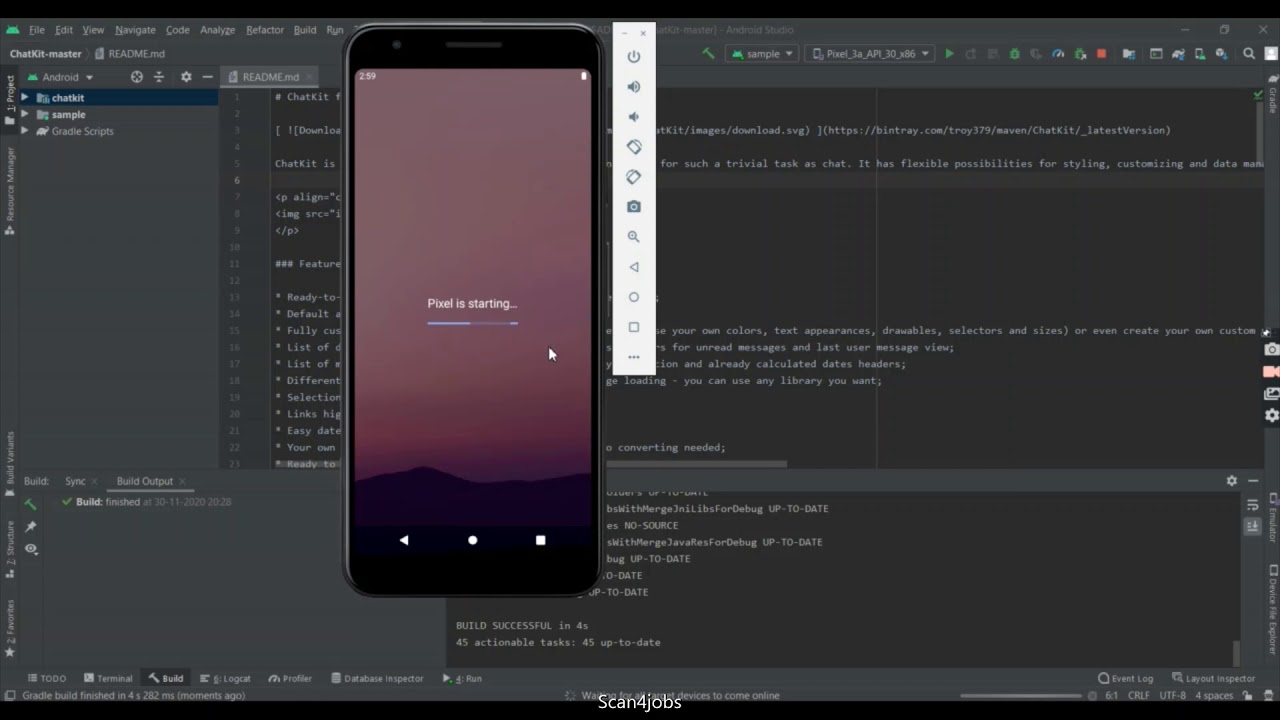The height and width of the screenshot is (720, 1280).
Task: Open the 4 spaces indent selector
Action: (x=1213, y=696)
